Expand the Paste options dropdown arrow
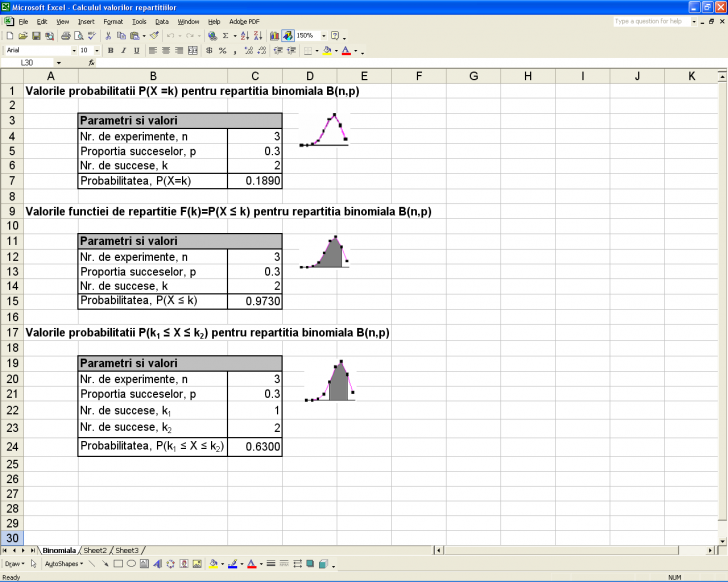This screenshot has width=728, height=582. (144, 36)
